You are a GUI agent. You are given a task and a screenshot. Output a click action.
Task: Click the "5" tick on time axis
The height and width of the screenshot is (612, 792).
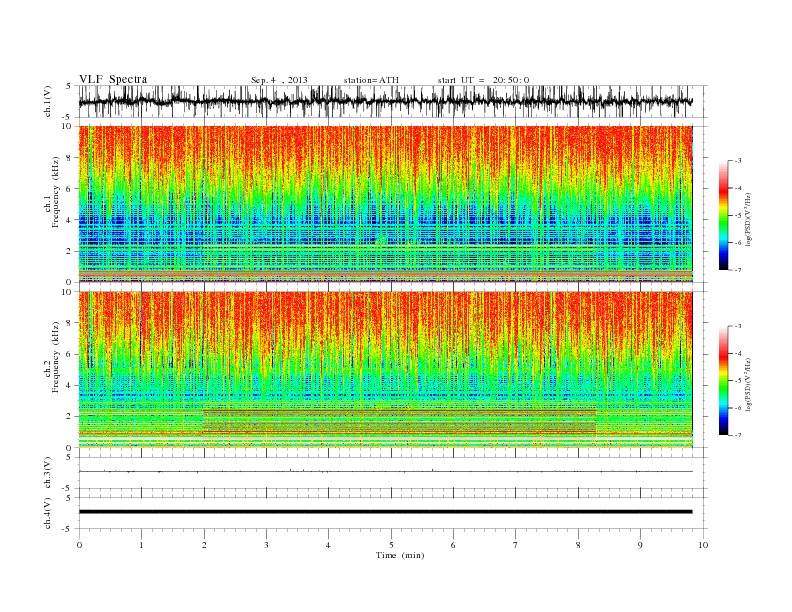tap(391, 545)
